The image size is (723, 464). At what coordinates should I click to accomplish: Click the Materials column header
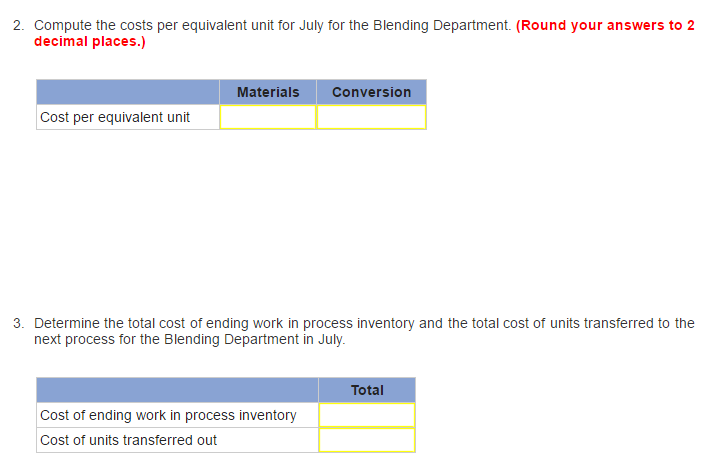[x=267, y=92]
